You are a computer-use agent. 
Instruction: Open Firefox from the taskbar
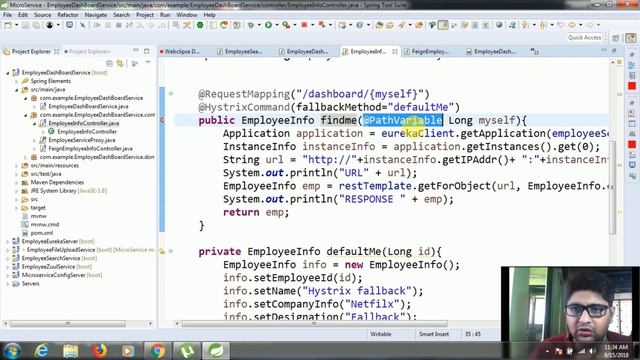coord(99,351)
